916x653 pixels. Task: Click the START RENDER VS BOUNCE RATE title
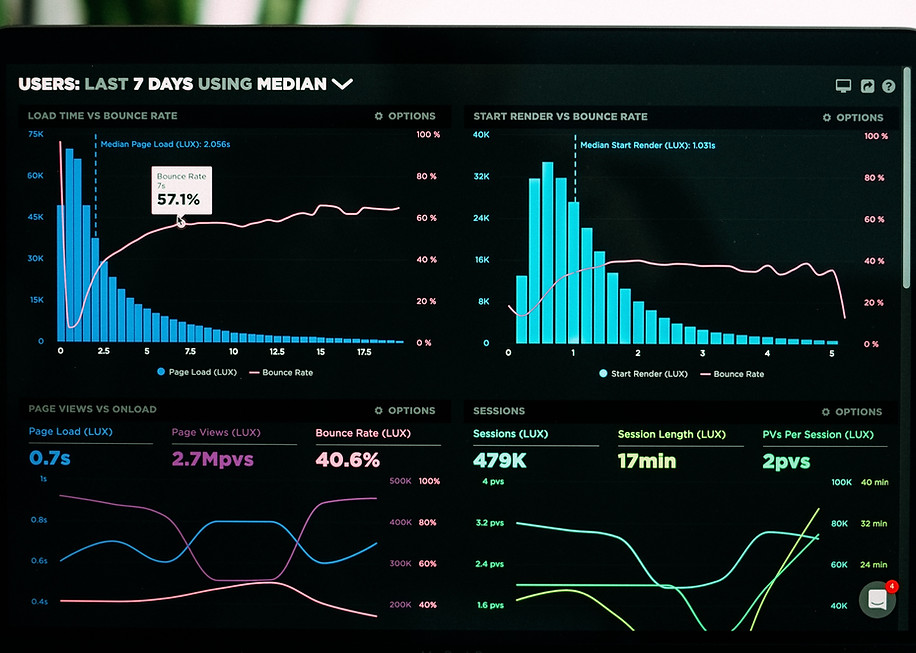coord(560,117)
